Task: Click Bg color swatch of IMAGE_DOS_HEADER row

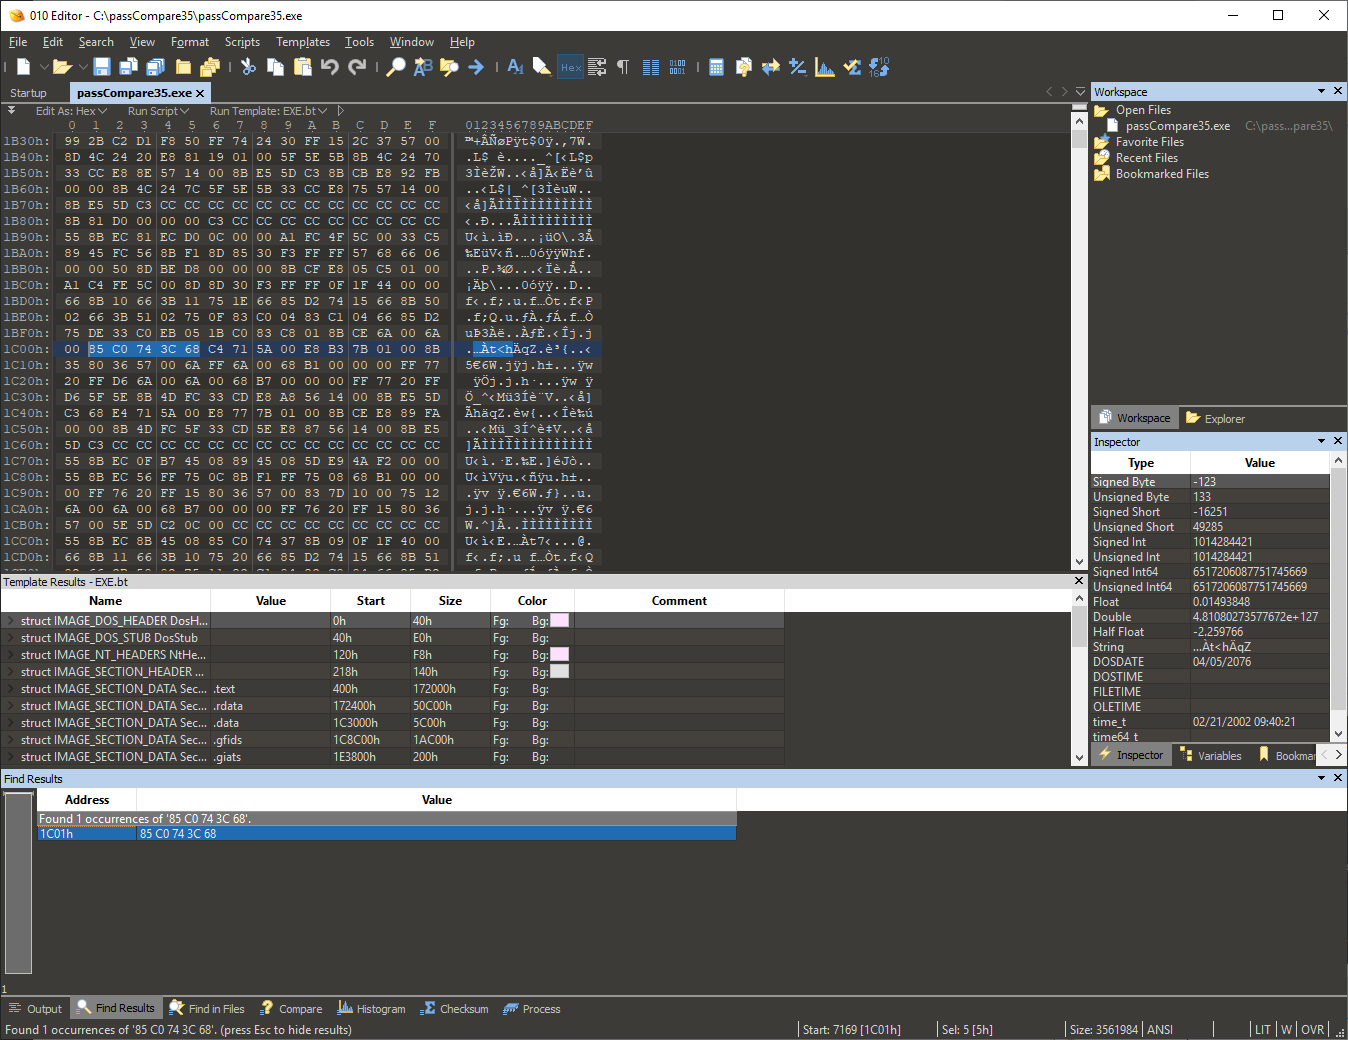Action: 560,621
